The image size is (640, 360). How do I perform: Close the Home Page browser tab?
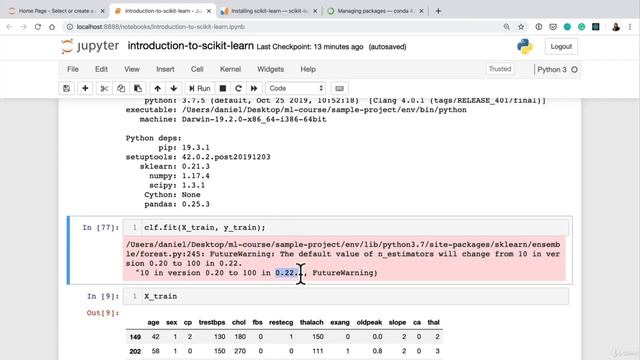coord(102,11)
